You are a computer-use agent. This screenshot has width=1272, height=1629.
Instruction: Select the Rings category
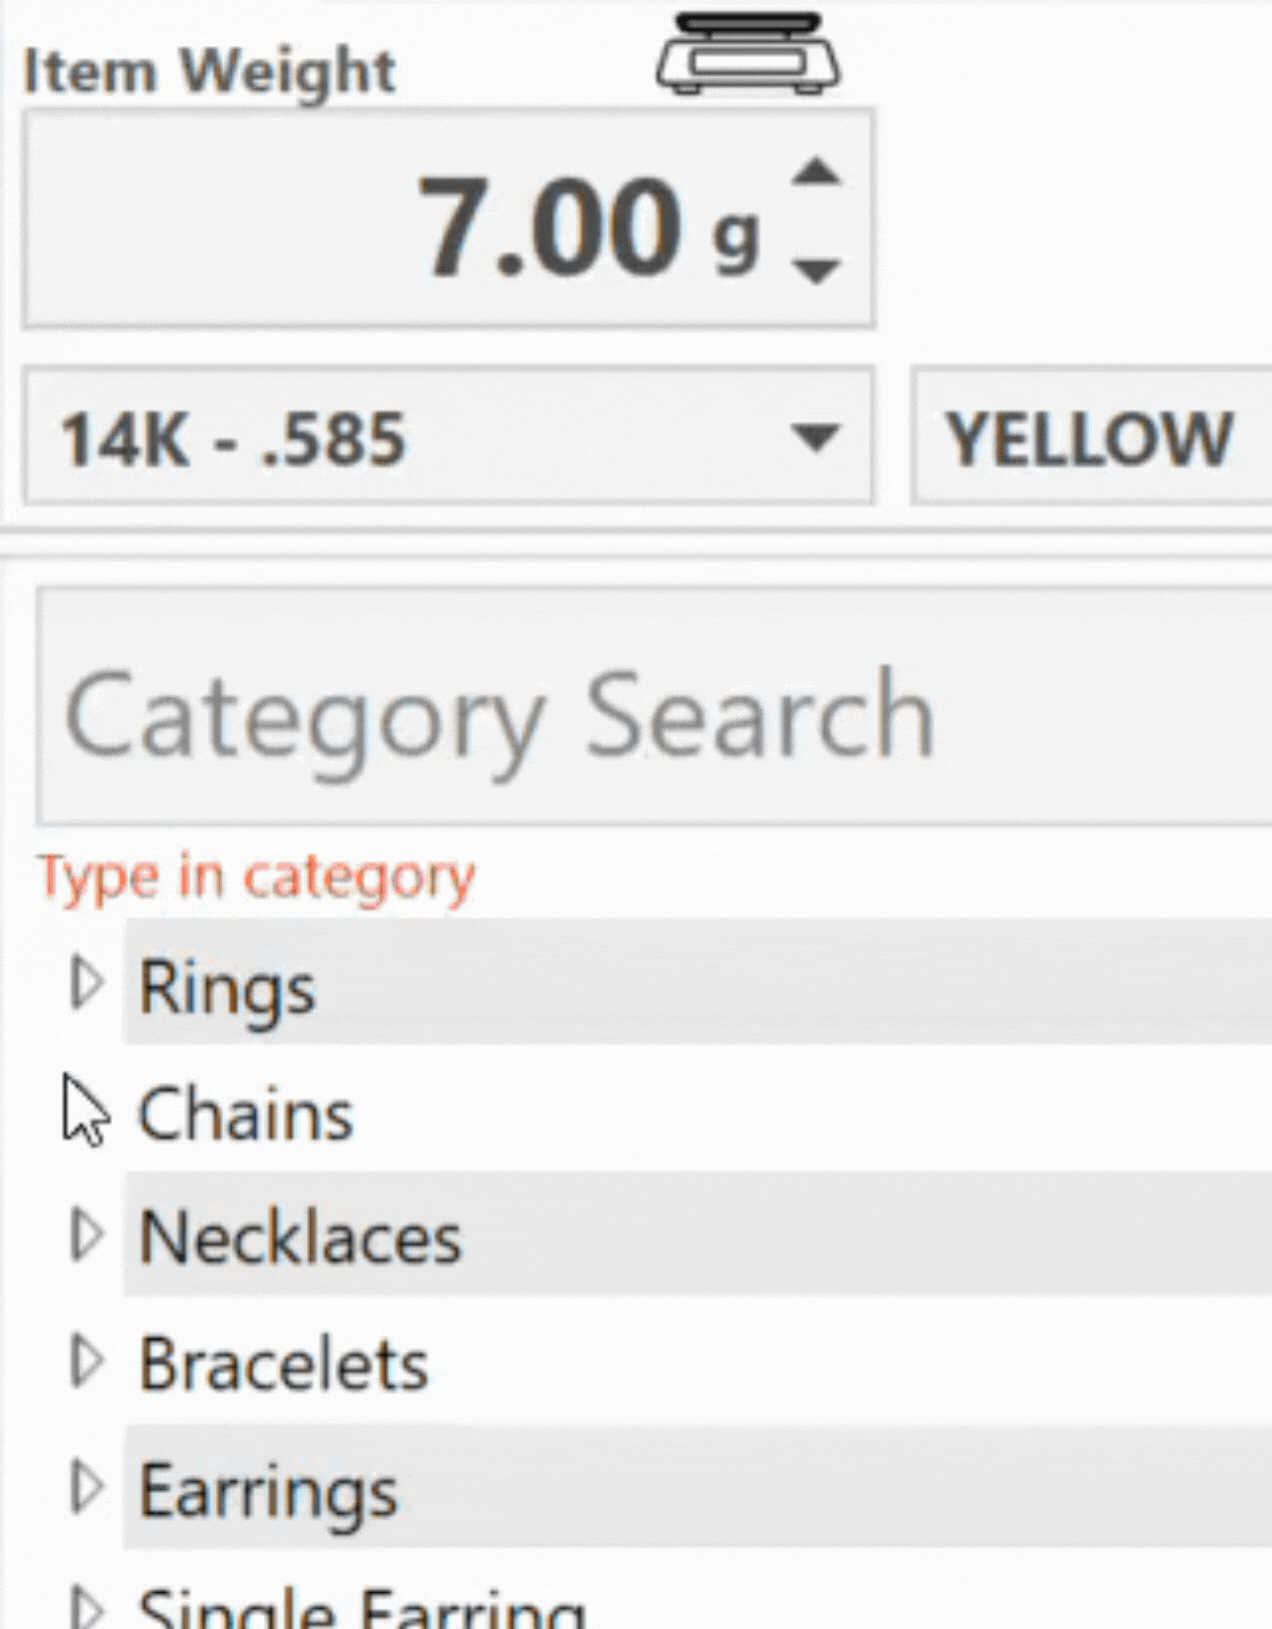pyautogui.click(x=227, y=988)
